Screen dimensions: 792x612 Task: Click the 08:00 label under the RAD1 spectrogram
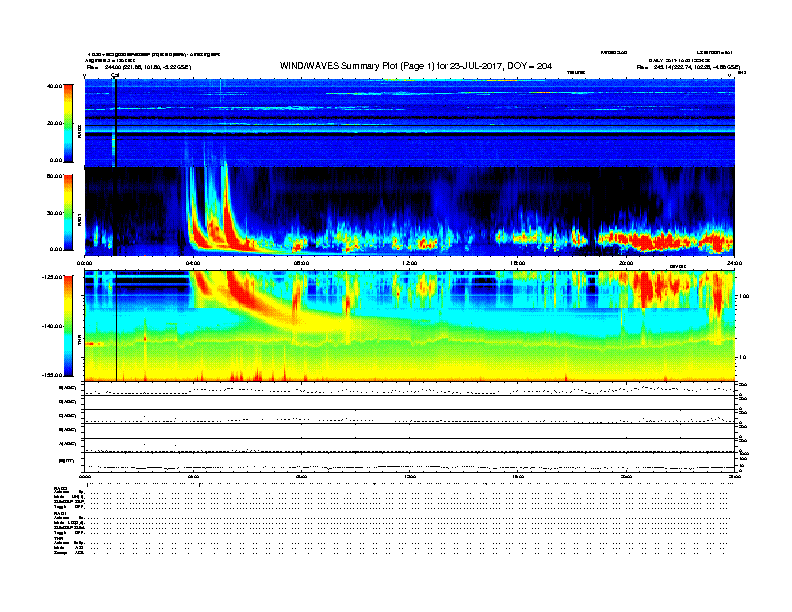click(301, 263)
